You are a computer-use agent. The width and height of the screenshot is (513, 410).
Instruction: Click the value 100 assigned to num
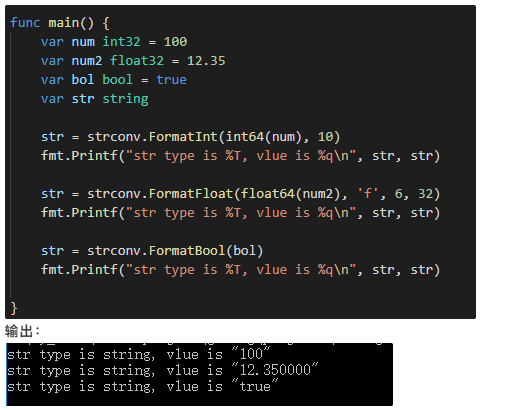pos(175,42)
